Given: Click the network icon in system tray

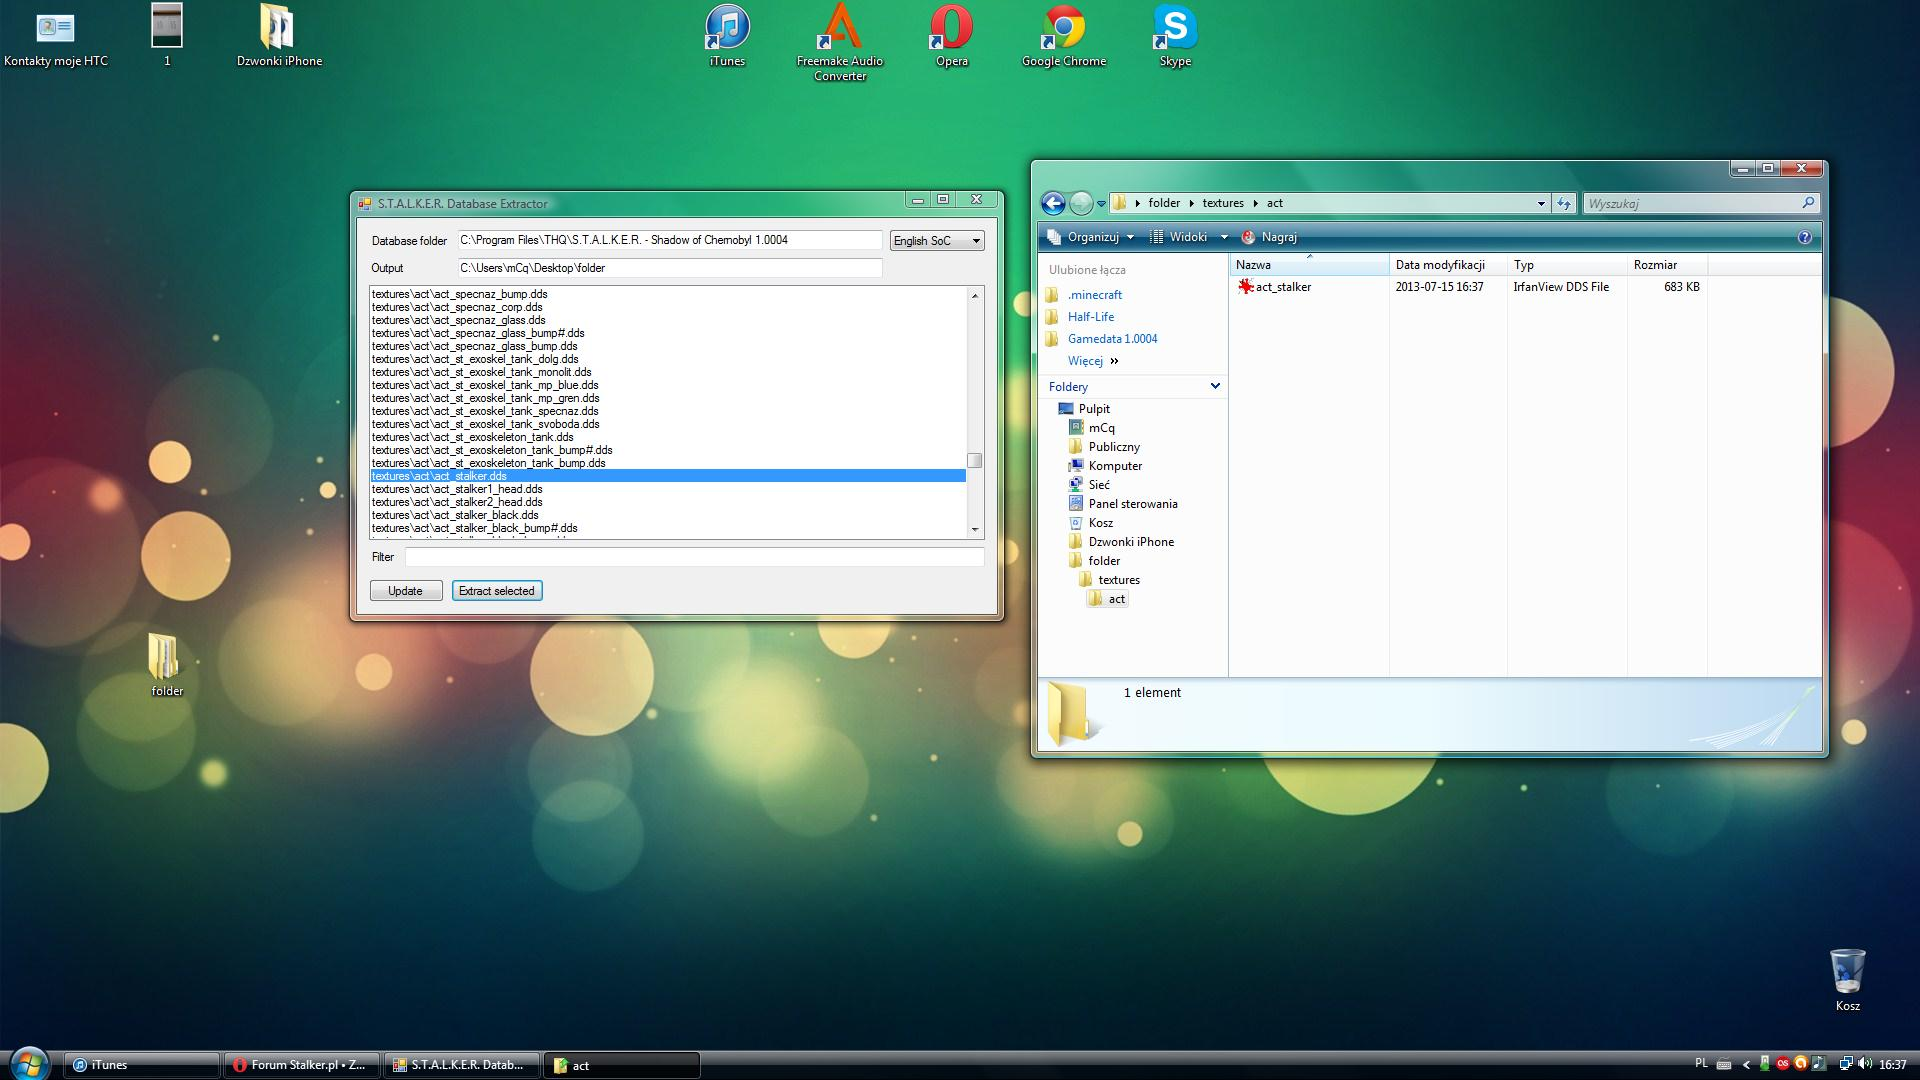Looking at the screenshot, I should (x=1846, y=1064).
